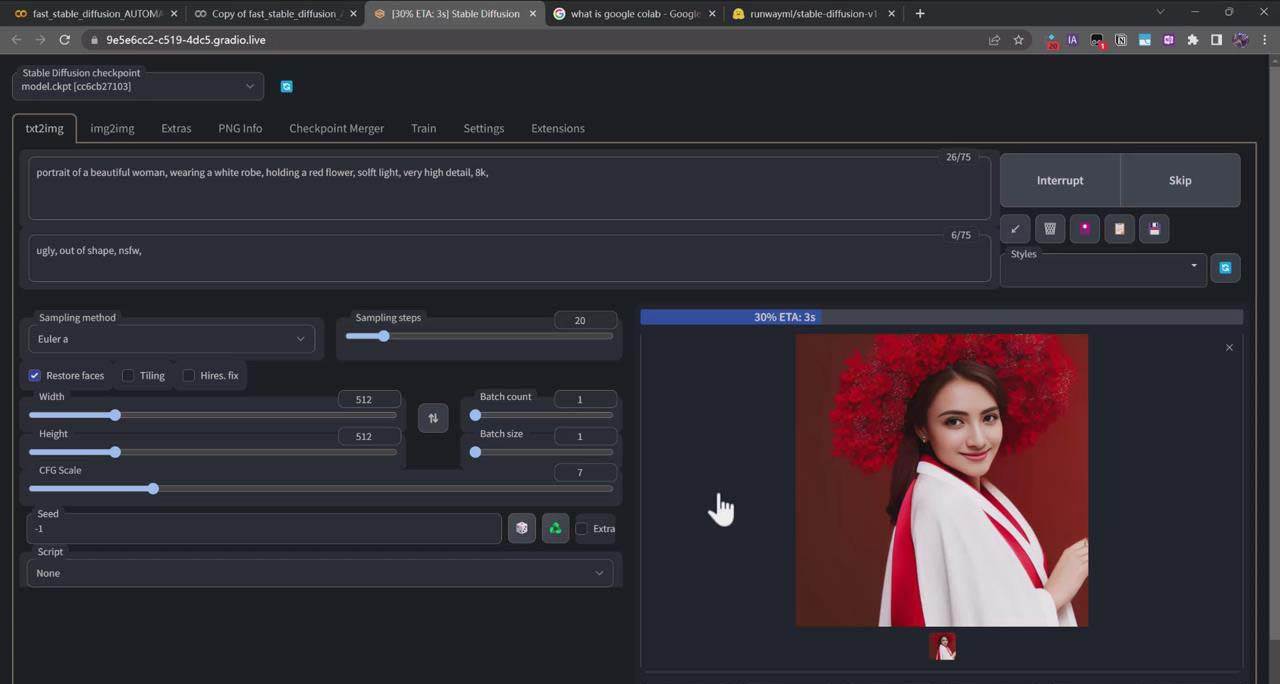Enable the Hires. fix checkbox
The height and width of the screenshot is (684, 1280).
189,375
